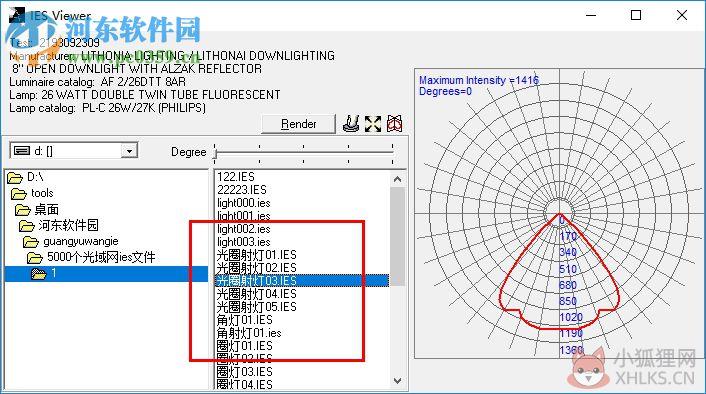Click the red butterfly diagram icon
This screenshot has height=394, width=706.
394,124
